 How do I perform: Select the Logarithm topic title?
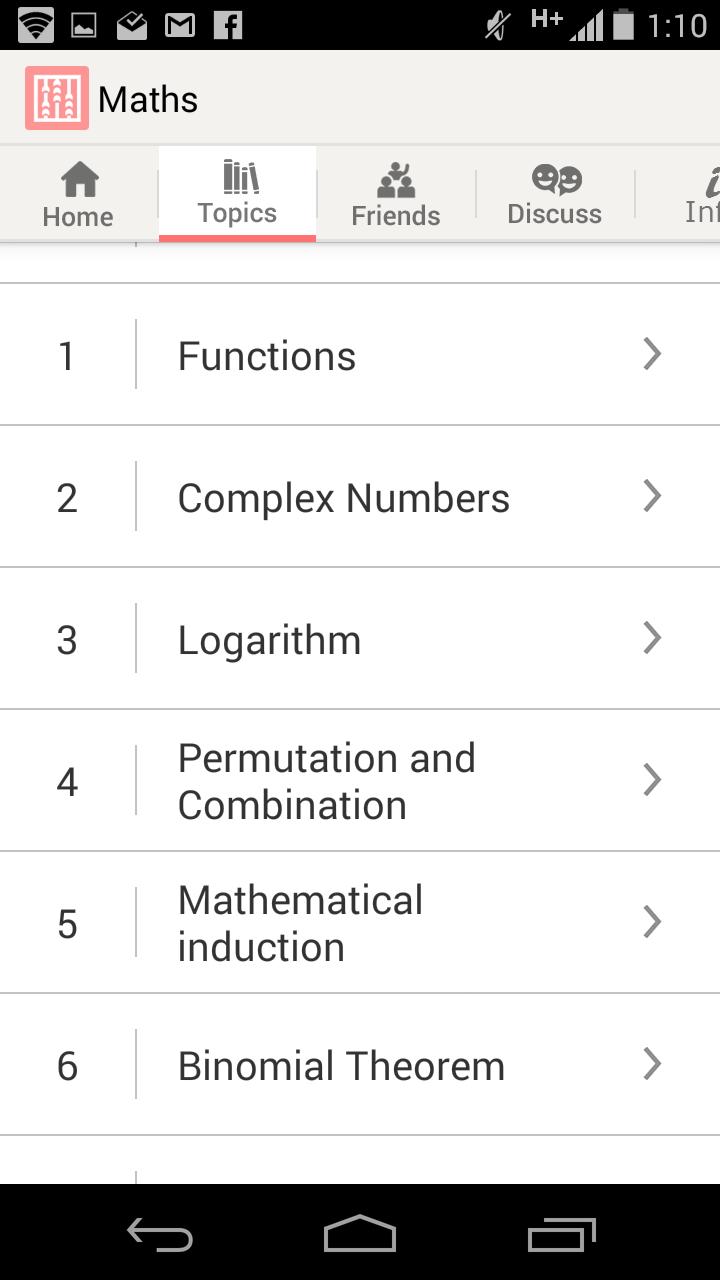[269, 640]
